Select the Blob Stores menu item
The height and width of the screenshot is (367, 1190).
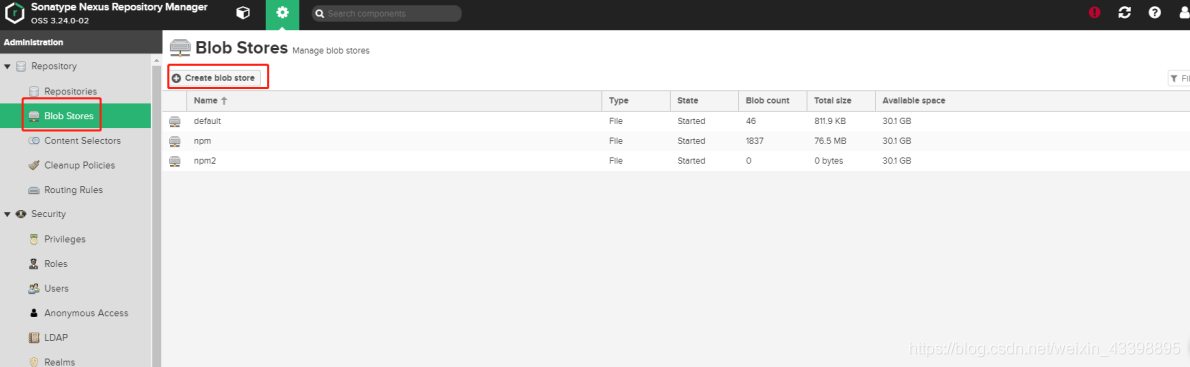click(x=76, y=116)
